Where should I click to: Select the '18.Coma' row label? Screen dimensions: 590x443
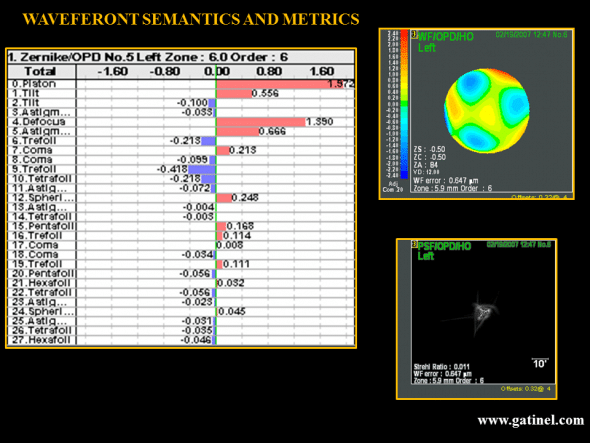35,254
